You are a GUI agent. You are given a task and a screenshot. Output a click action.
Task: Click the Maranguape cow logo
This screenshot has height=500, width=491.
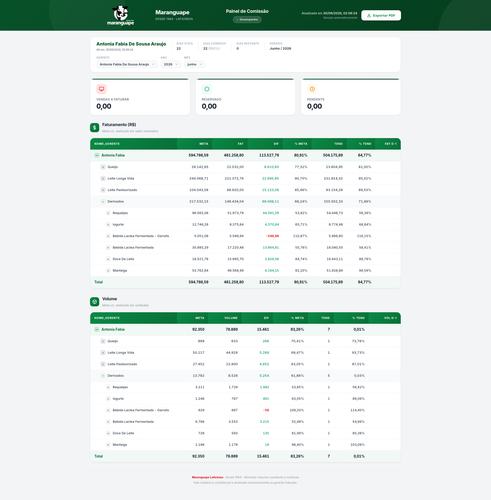click(x=120, y=15)
